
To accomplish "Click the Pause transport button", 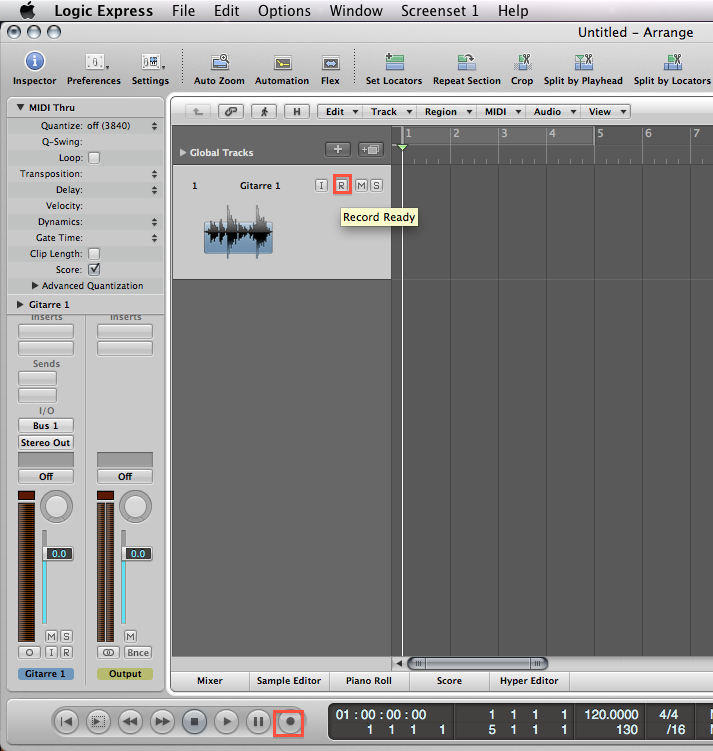I will click(258, 721).
